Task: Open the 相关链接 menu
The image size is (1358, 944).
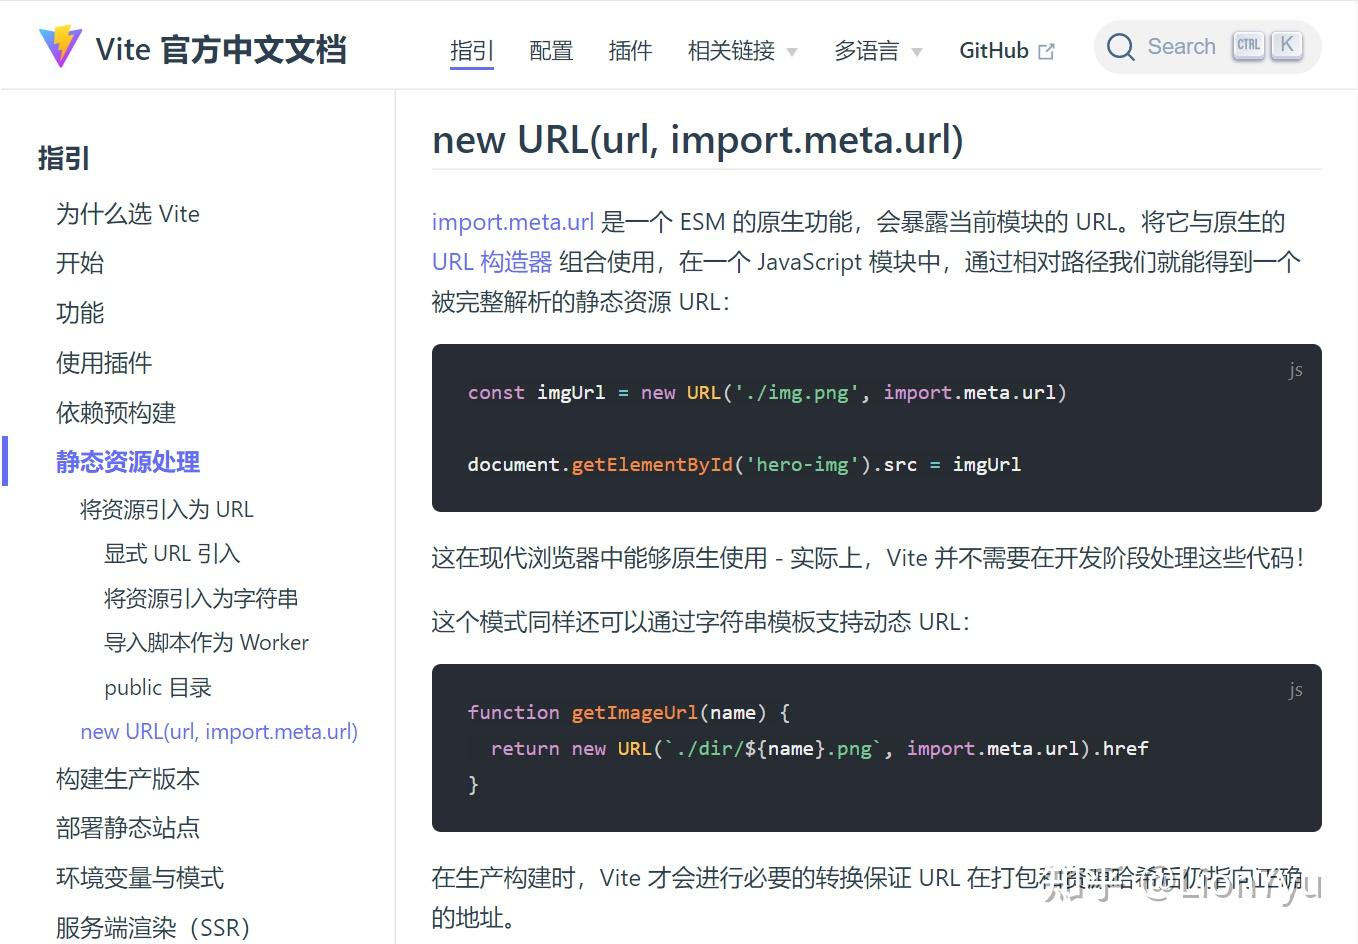Action: [742, 50]
